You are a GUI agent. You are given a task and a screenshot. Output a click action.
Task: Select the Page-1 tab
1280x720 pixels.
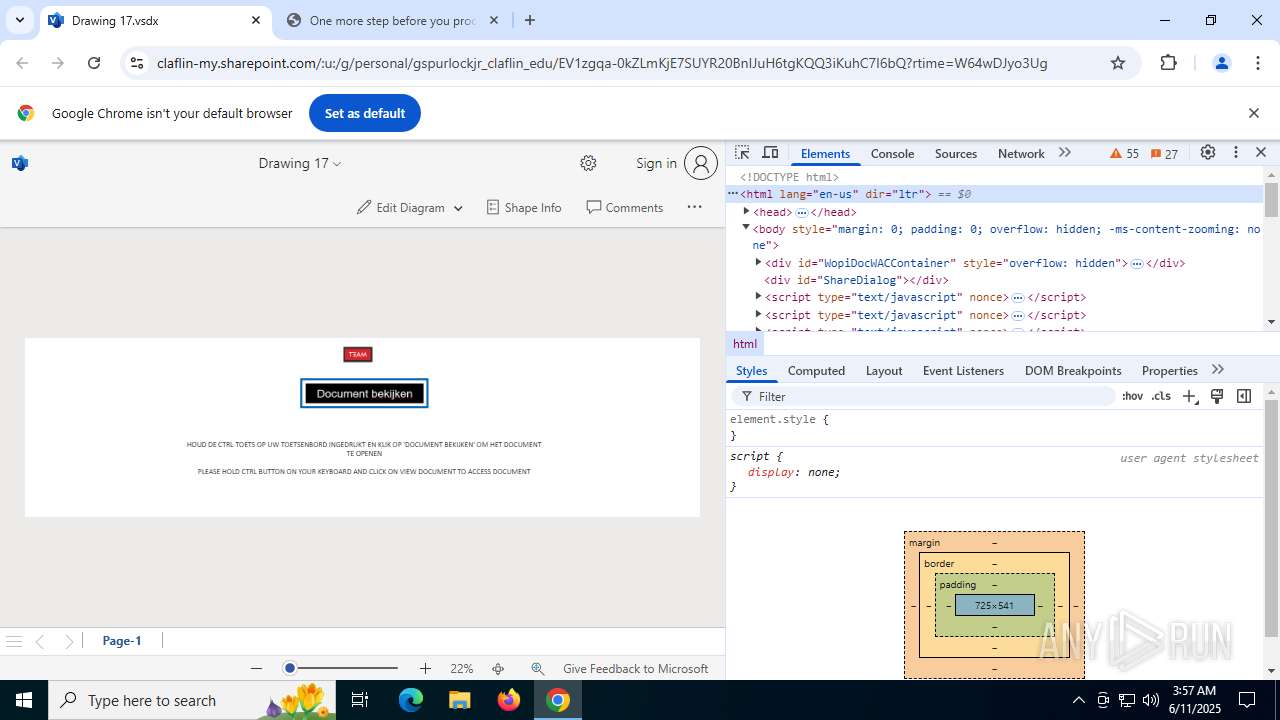(122, 641)
